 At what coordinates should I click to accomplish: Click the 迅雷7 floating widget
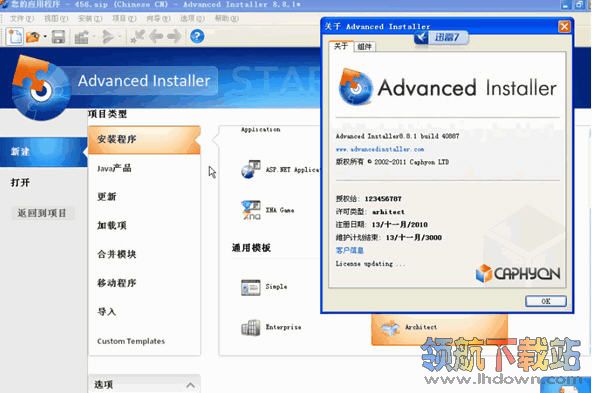(441, 37)
